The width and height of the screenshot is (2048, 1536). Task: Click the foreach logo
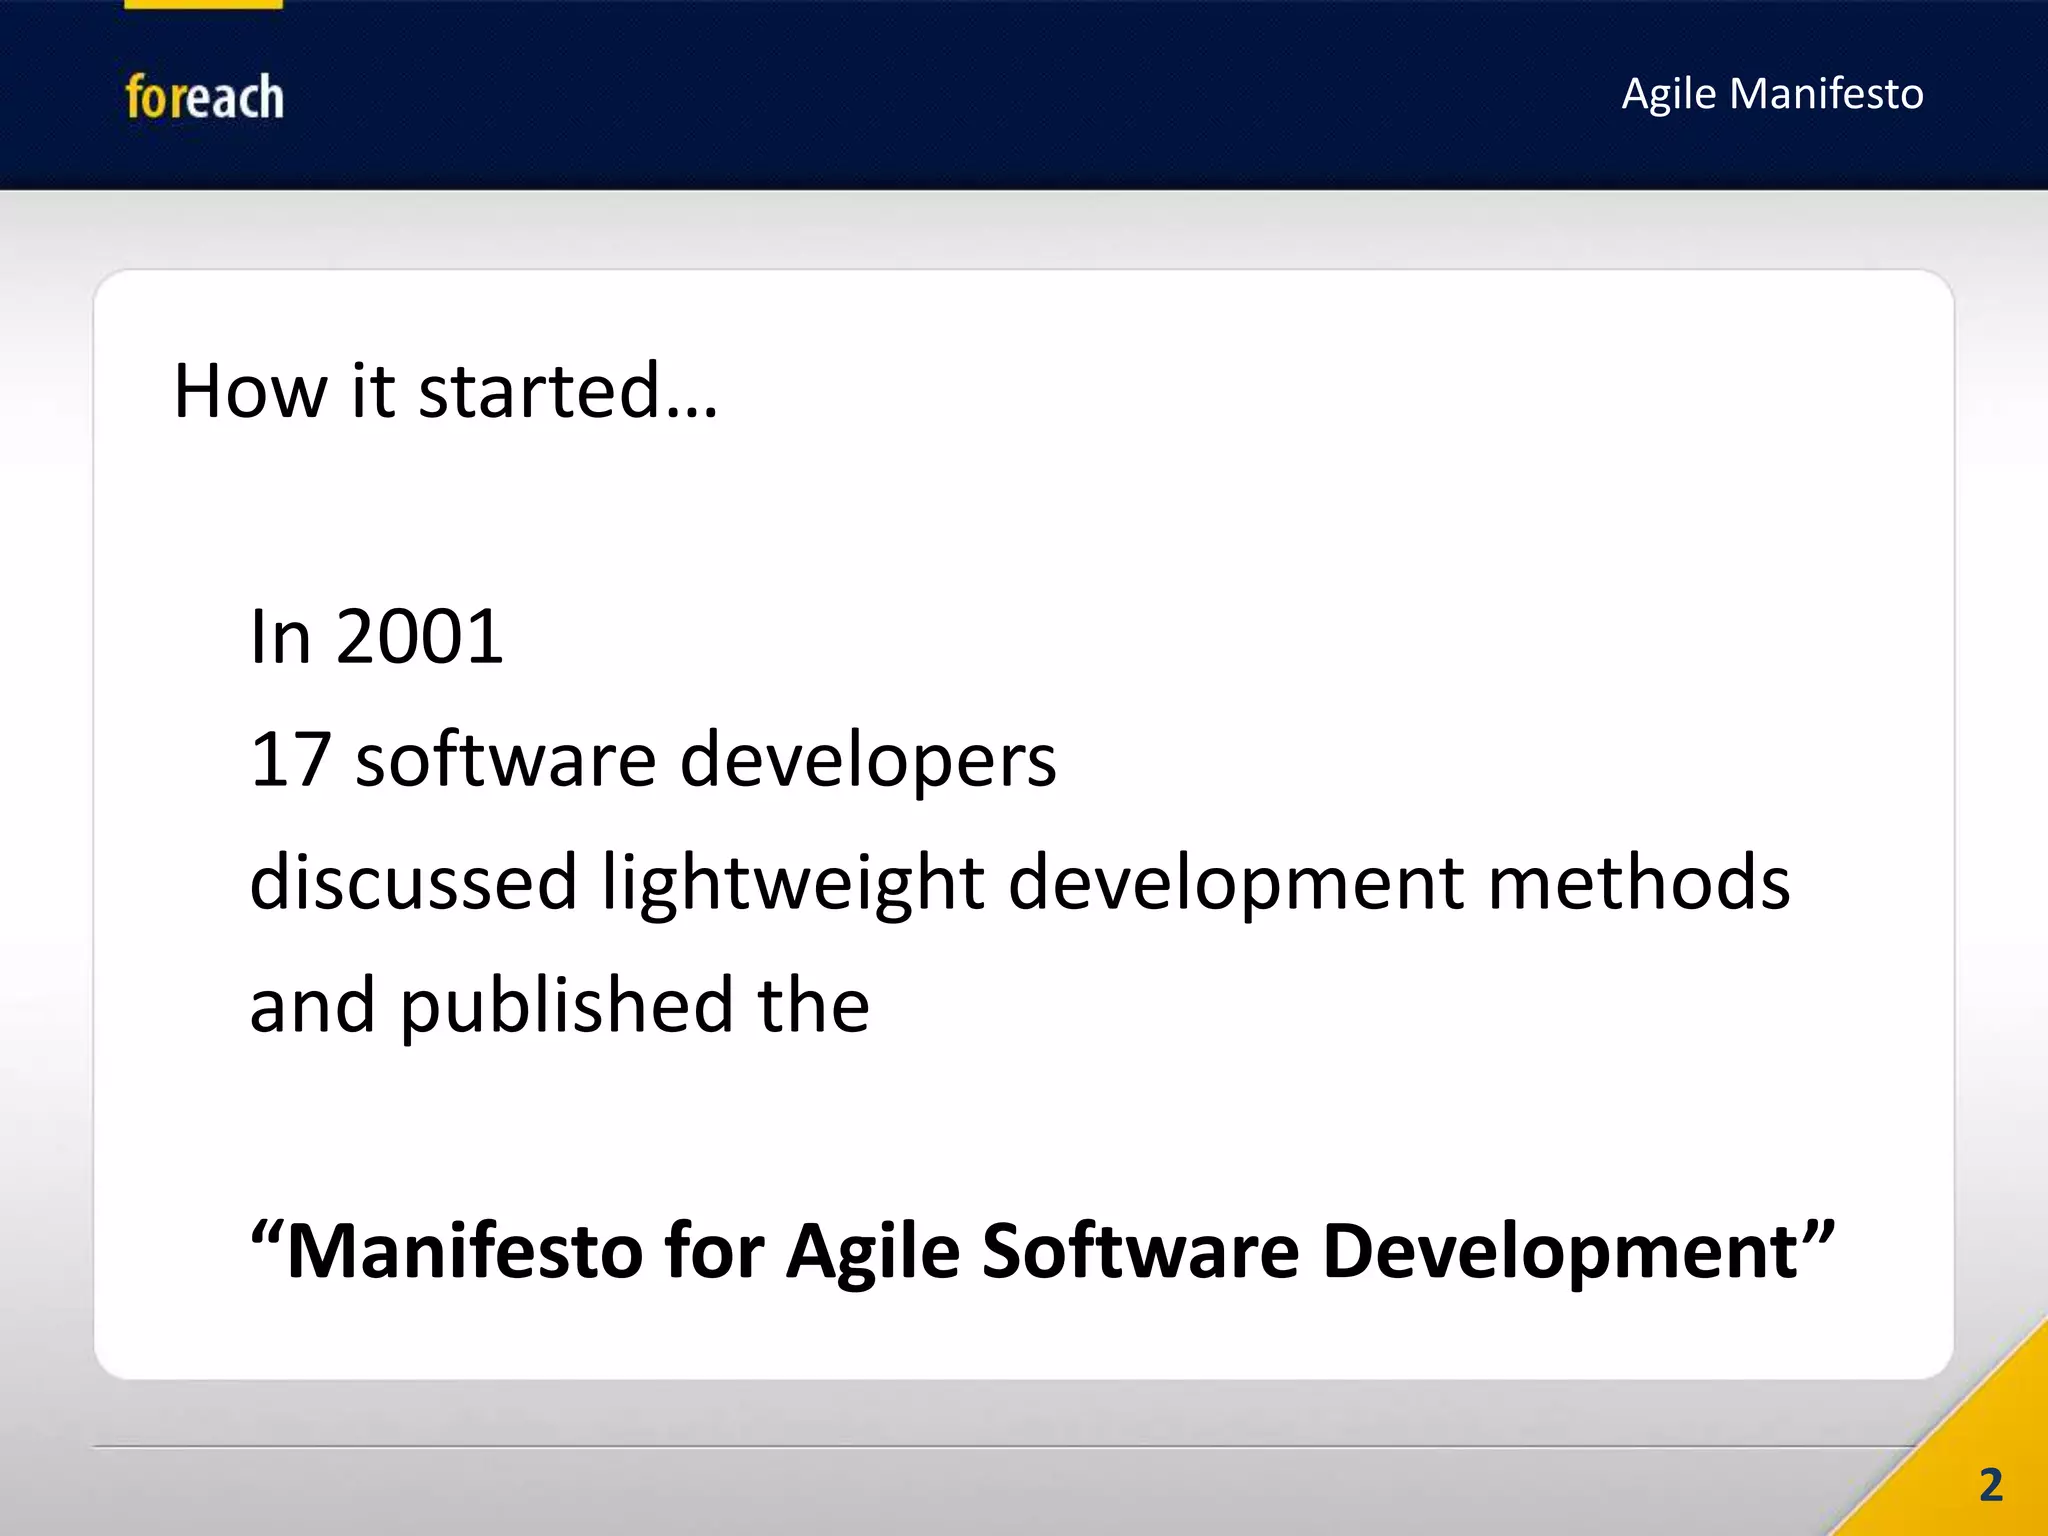point(204,97)
